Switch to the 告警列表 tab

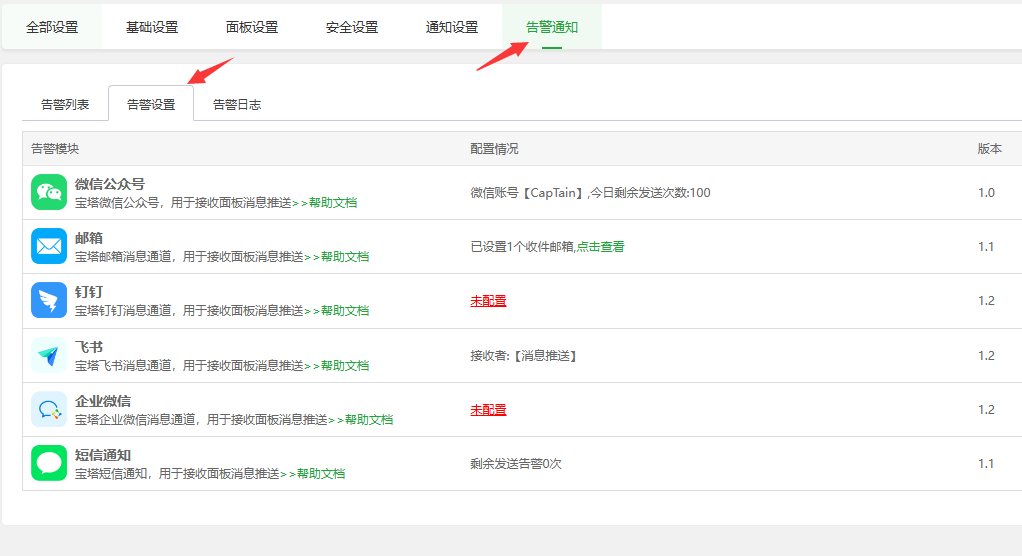point(65,104)
